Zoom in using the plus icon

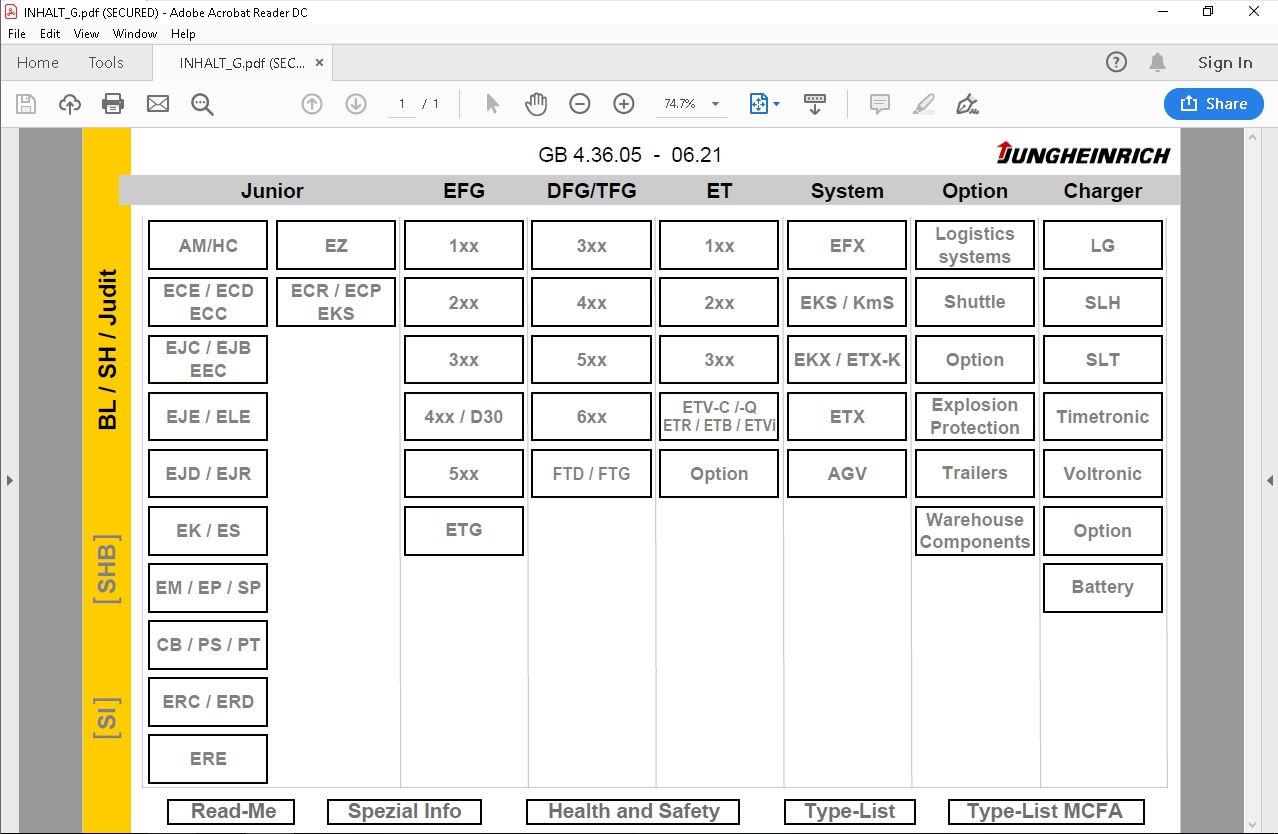623,103
